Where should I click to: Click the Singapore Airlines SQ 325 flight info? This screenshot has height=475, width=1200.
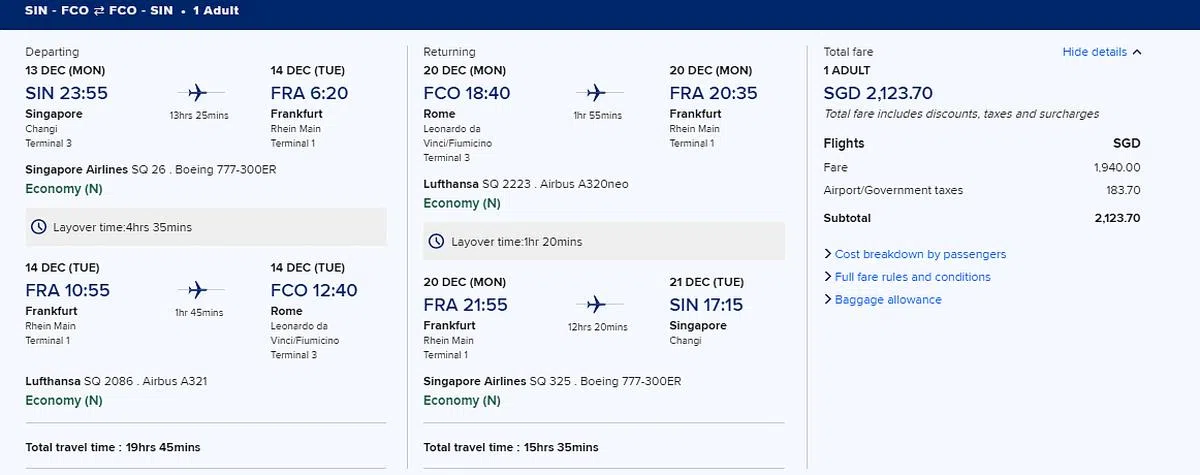(531, 381)
